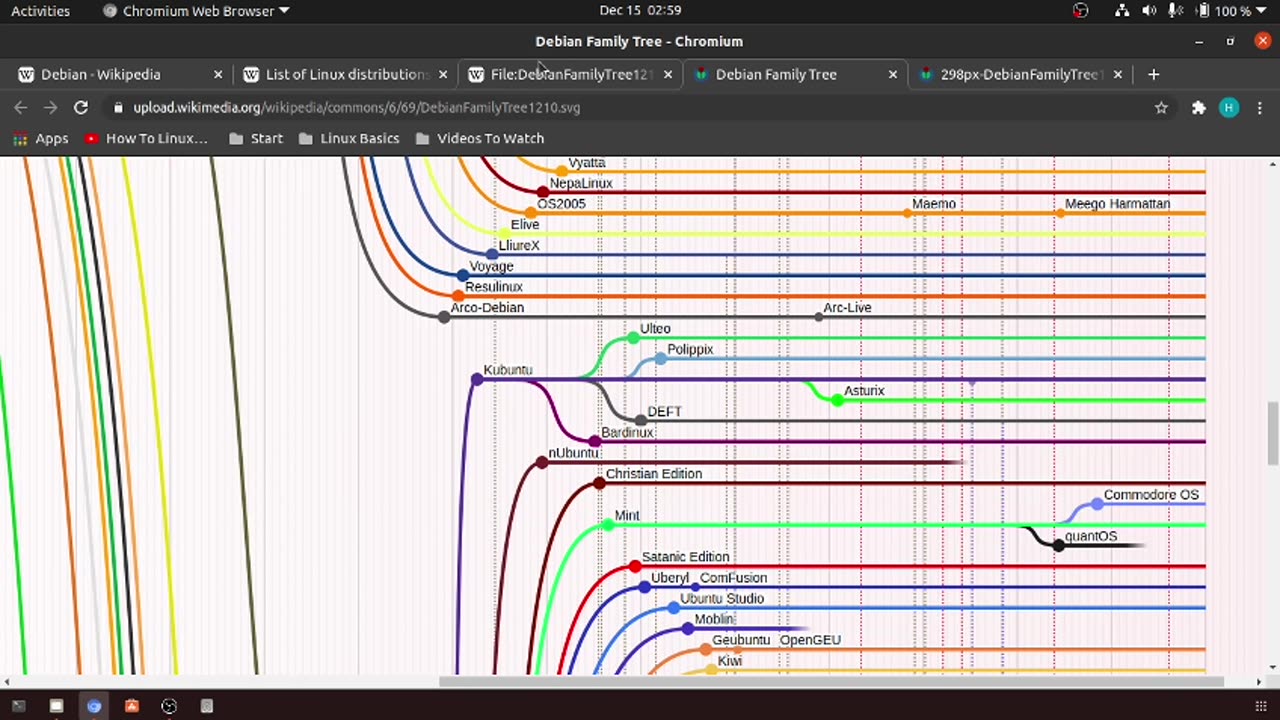
Task: Click the horizontal scrollbar right arrow
Action: 1259,682
